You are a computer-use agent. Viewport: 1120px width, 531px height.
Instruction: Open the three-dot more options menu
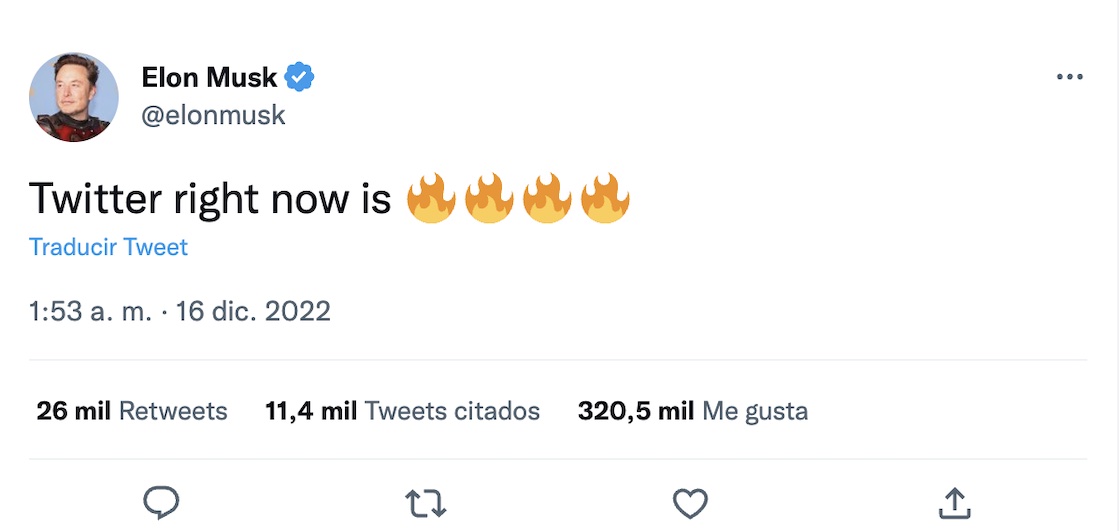tap(1069, 77)
